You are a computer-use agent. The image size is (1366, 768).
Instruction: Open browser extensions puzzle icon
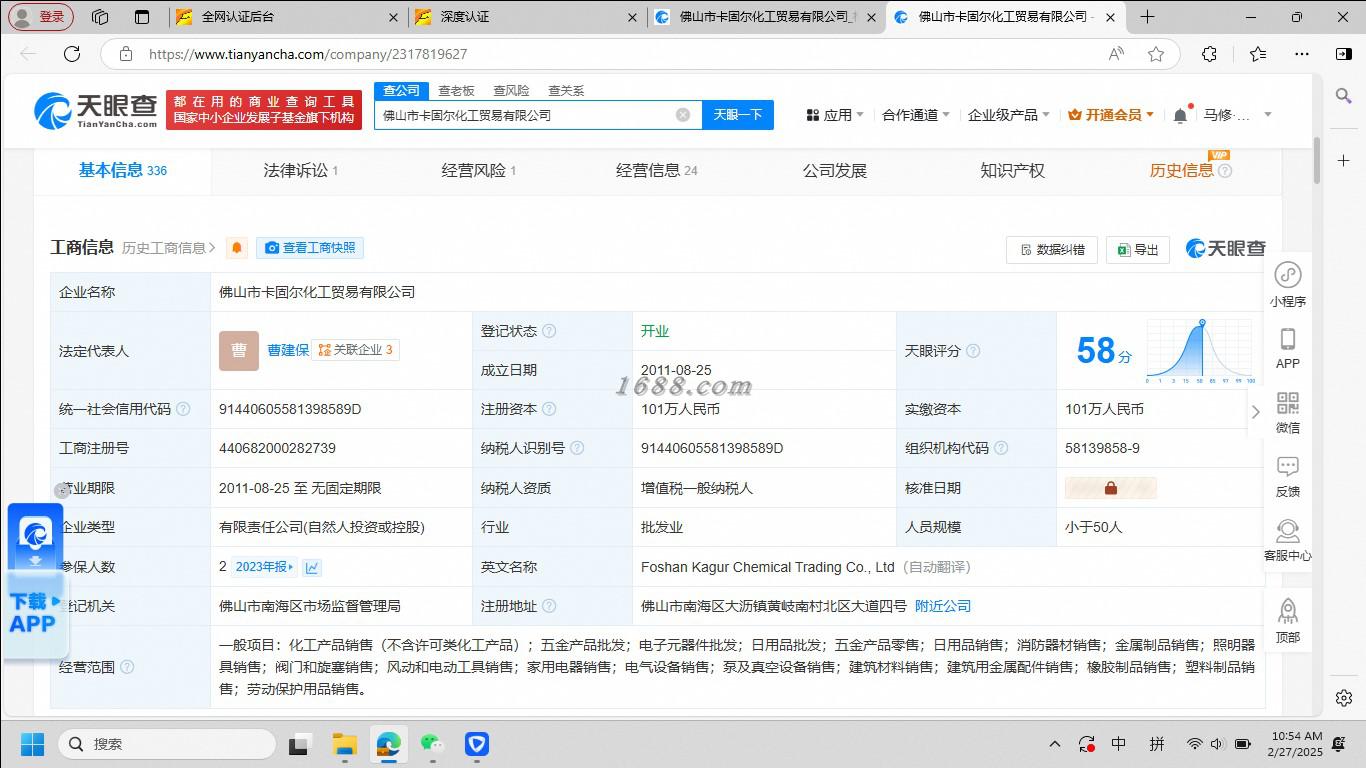coord(1209,54)
